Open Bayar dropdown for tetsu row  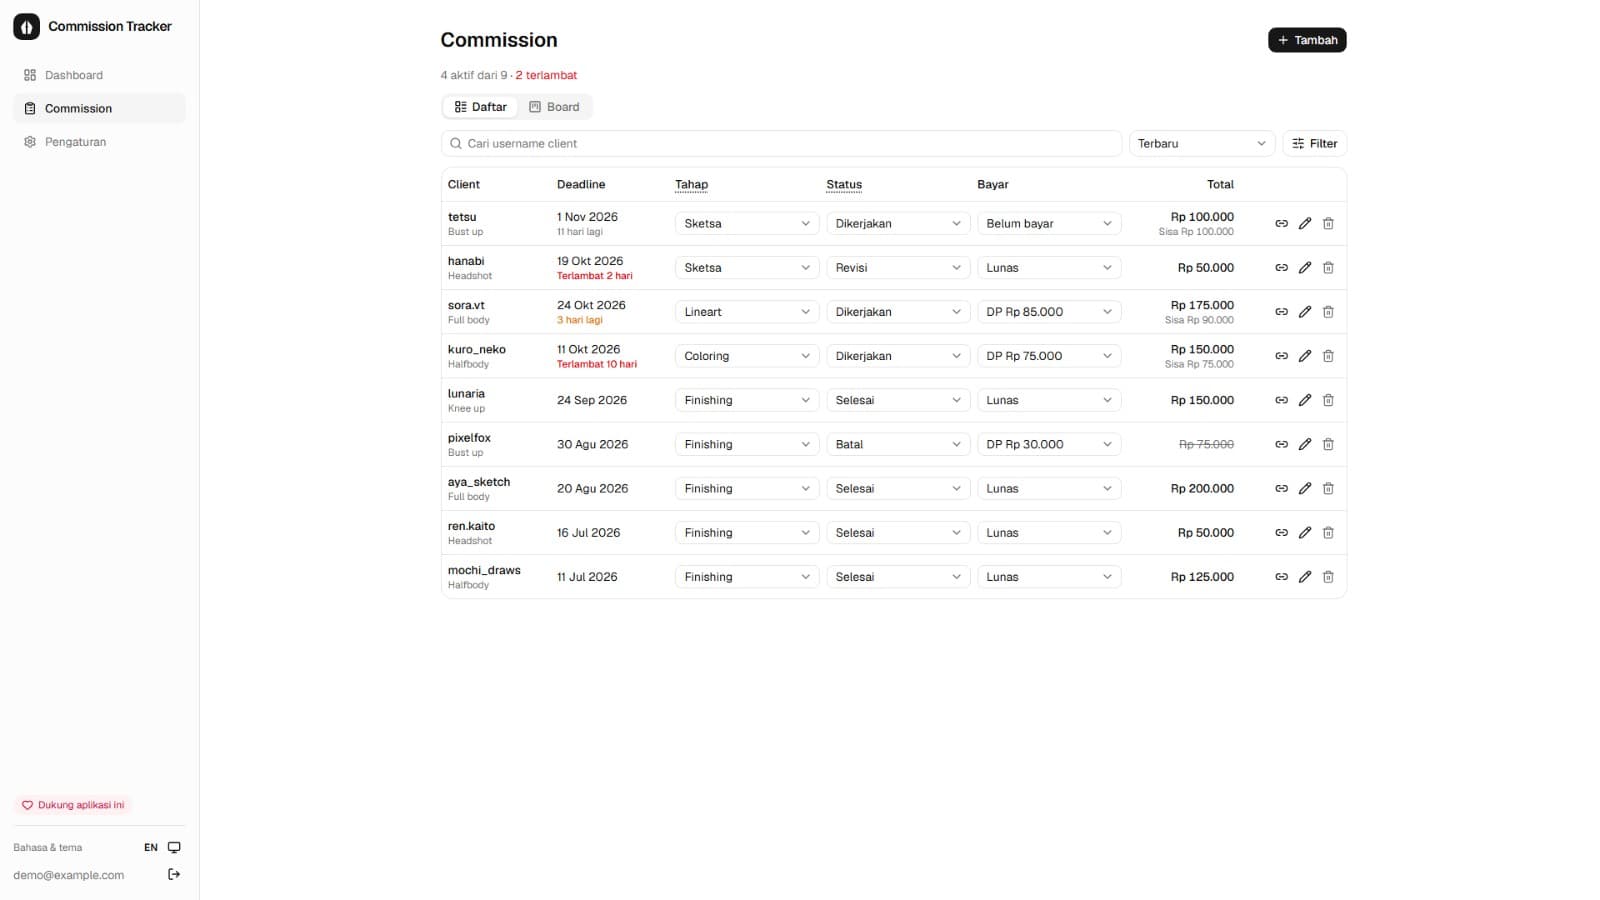point(1049,224)
